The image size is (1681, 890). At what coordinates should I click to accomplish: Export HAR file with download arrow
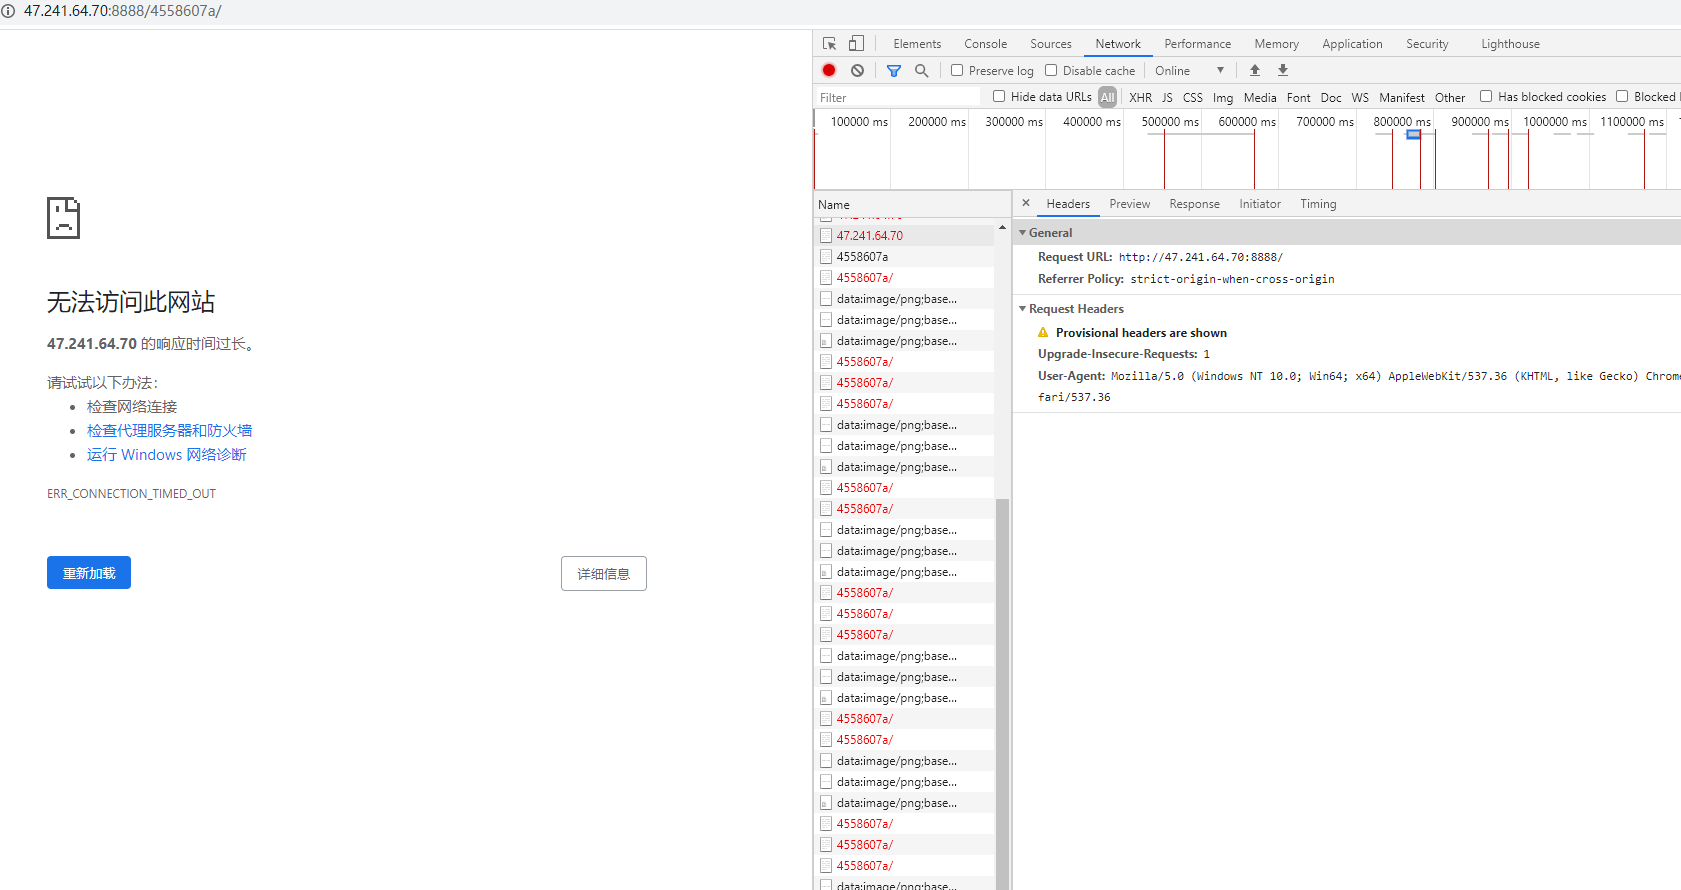1283,71
